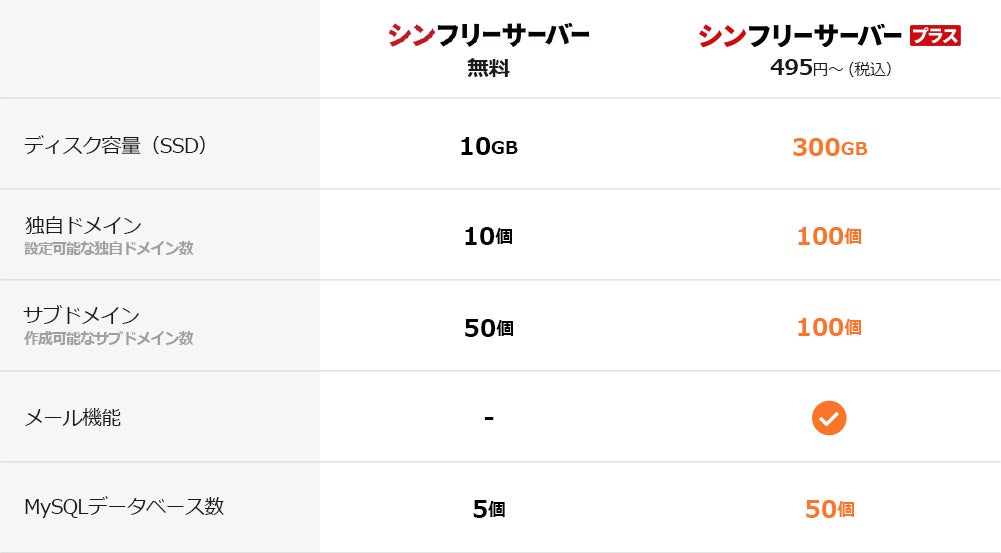Image resolution: width=1001 pixels, height=553 pixels.
Task: Click the black 10個 domain value
Action: coord(488,237)
